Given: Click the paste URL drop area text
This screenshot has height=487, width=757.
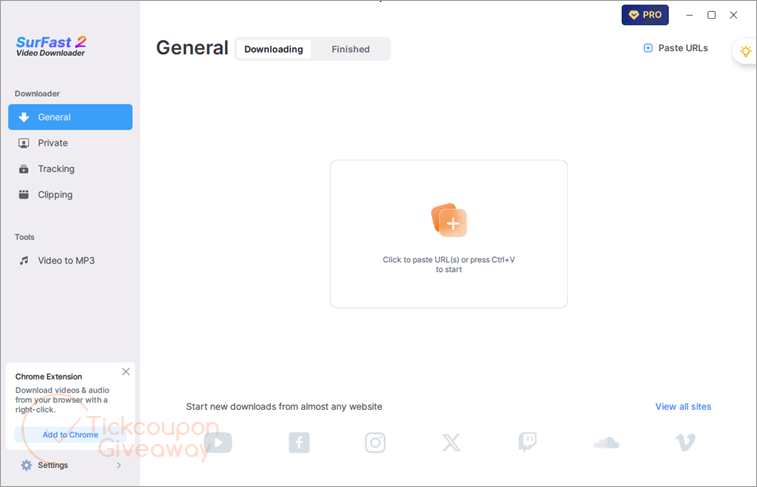Looking at the screenshot, I should coord(449,264).
